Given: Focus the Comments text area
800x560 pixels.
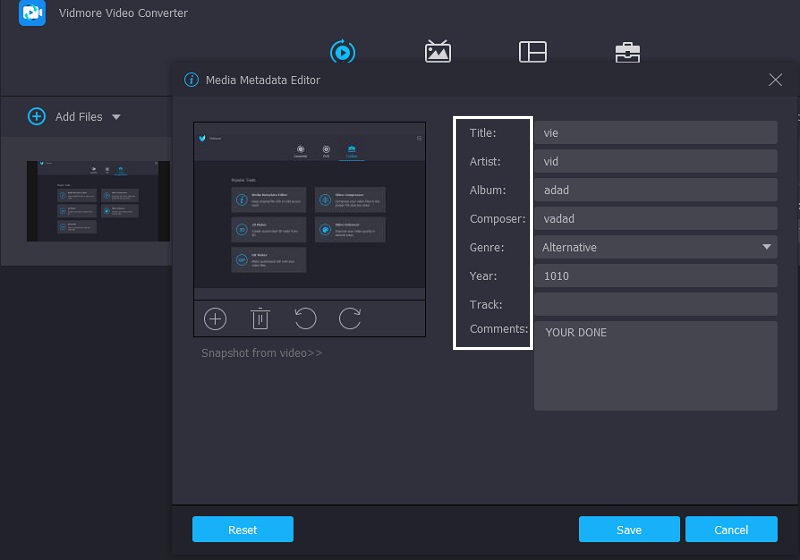Looking at the screenshot, I should point(655,365).
